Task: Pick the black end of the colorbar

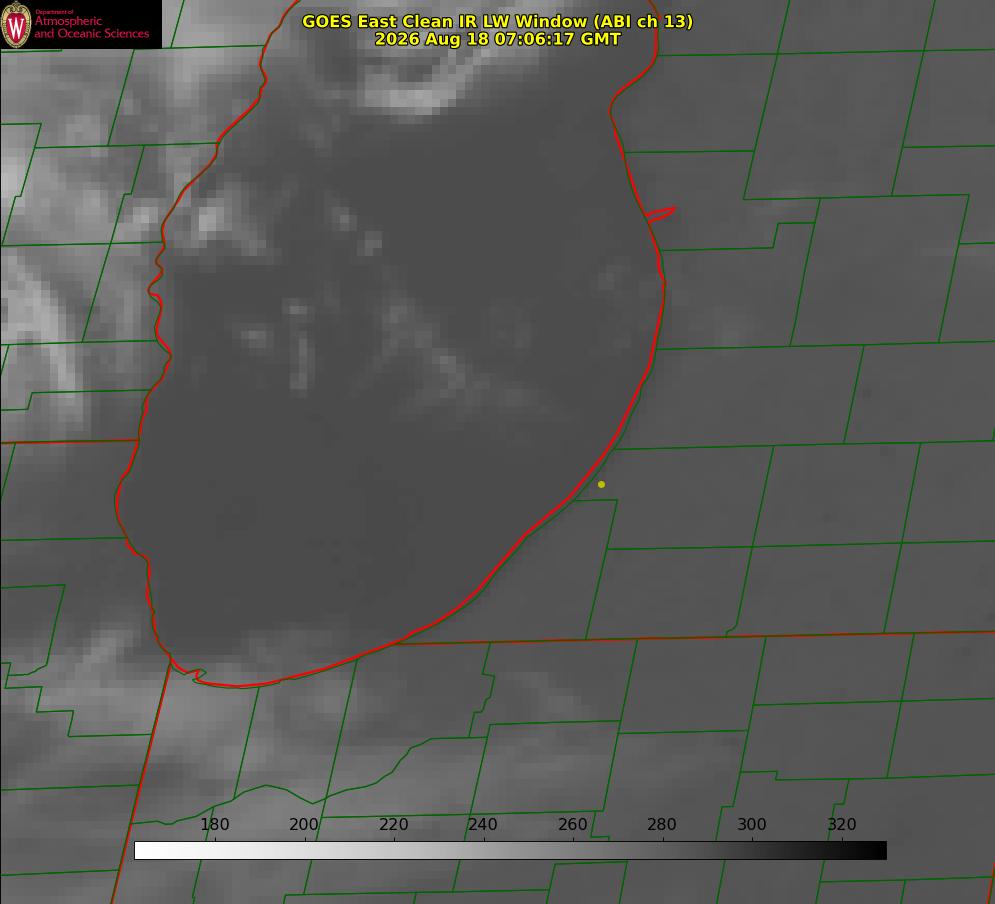Action: click(x=880, y=851)
